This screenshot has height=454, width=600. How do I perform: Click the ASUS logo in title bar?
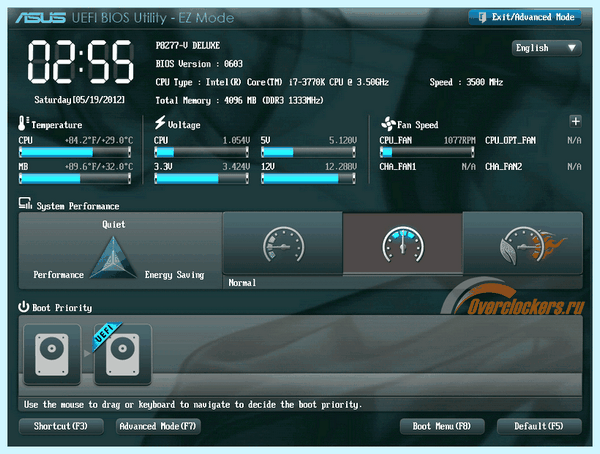(41, 18)
